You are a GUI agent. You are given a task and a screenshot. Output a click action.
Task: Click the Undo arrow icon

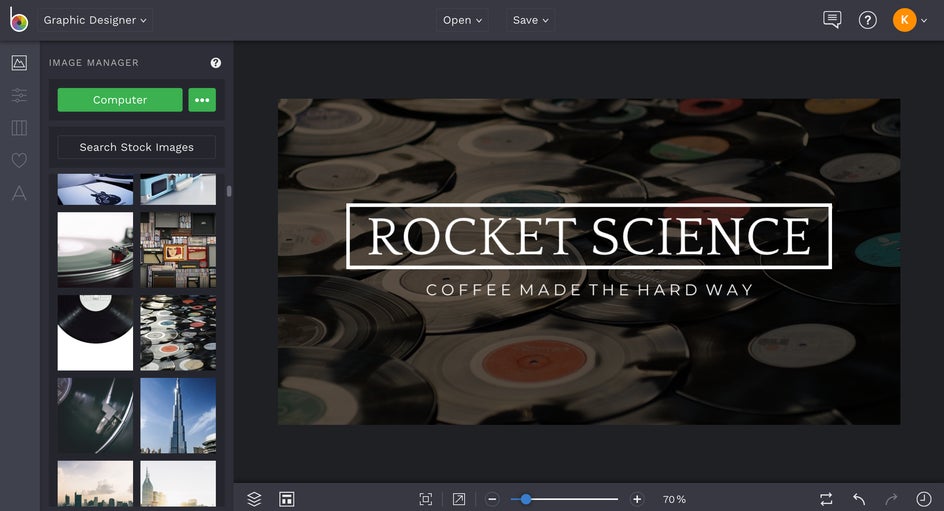859,499
